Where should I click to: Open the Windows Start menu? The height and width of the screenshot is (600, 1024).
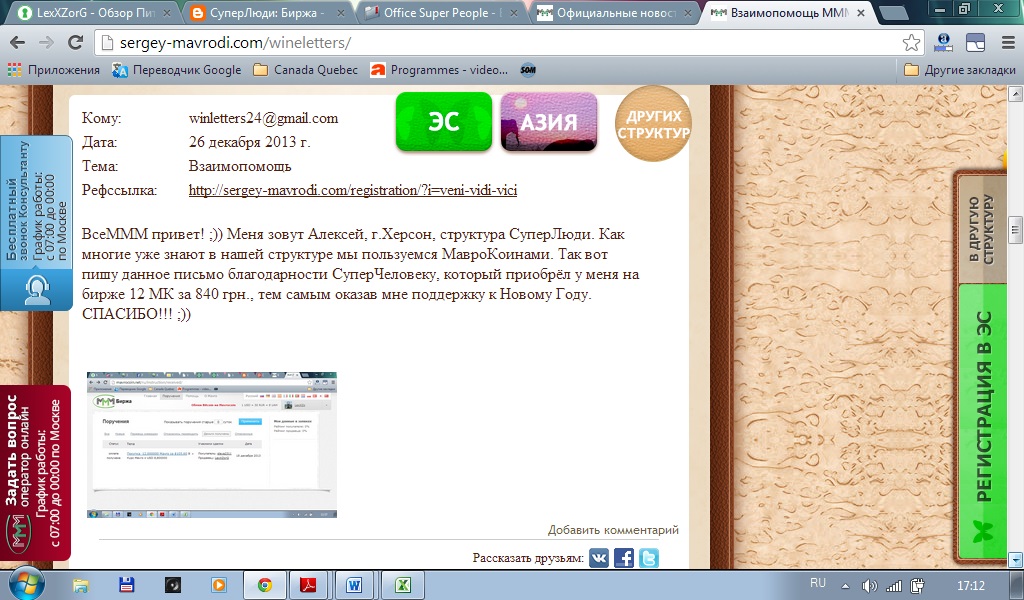(26, 584)
